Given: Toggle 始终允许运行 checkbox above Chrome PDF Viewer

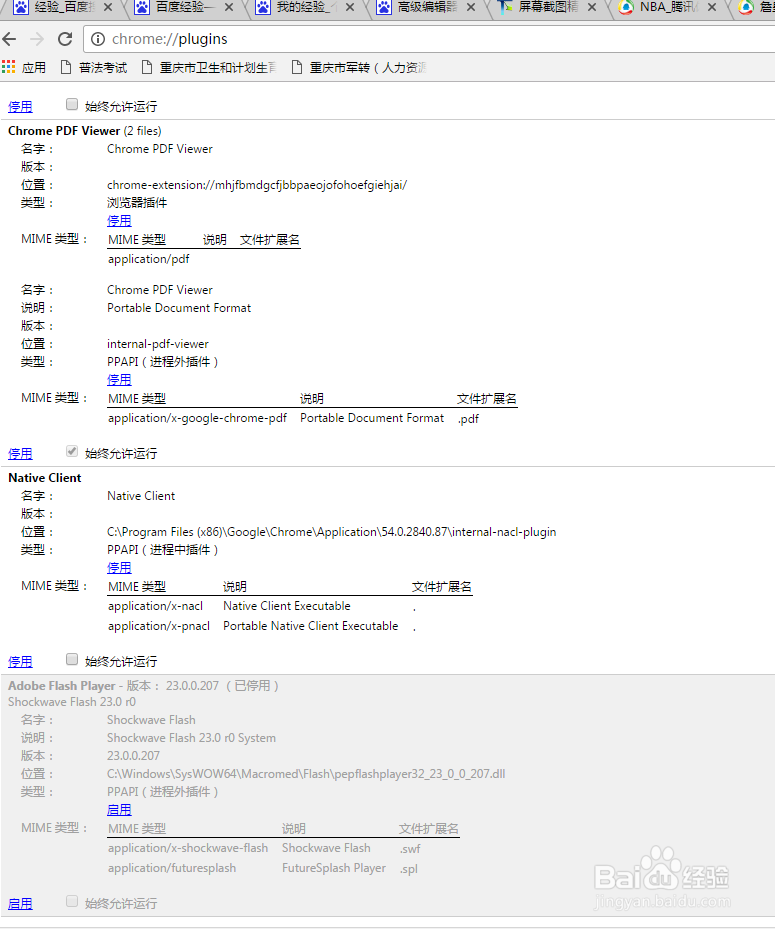Looking at the screenshot, I should pyautogui.click(x=72, y=104).
